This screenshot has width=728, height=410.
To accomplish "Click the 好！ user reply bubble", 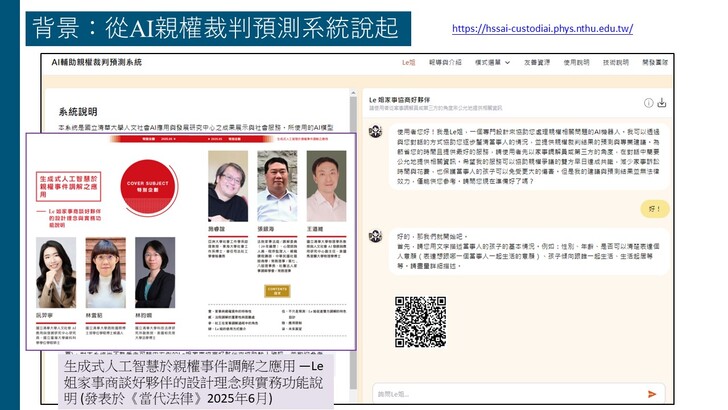I will point(653,208).
